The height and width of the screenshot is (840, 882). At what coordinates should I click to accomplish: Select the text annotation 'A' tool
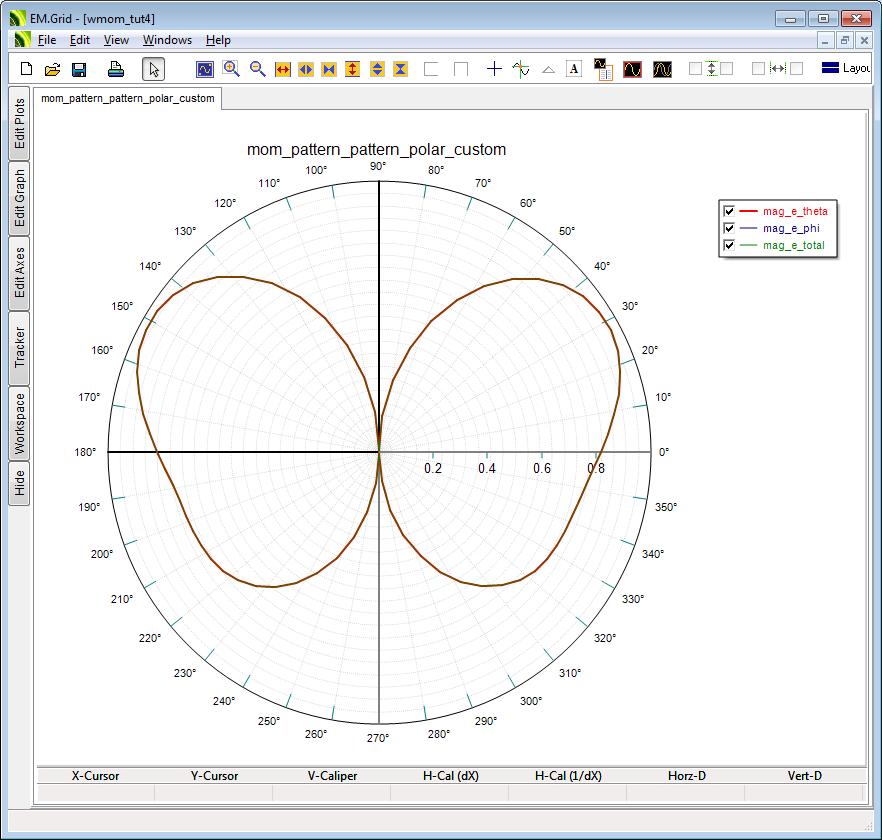pyautogui.click(x=574, y=69)
